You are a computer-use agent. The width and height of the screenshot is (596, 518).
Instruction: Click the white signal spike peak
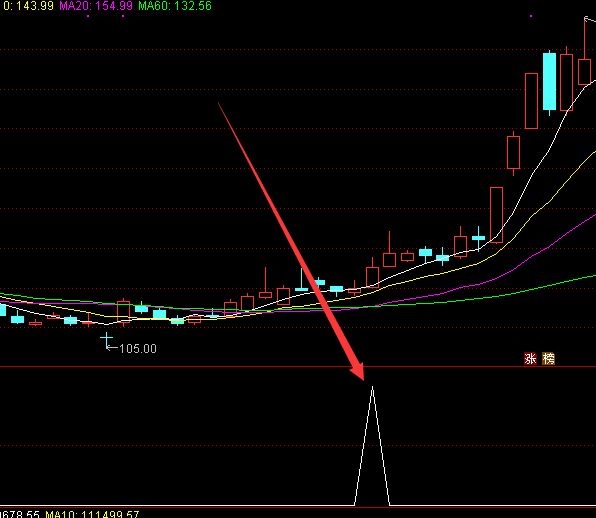tap(372, 387)
